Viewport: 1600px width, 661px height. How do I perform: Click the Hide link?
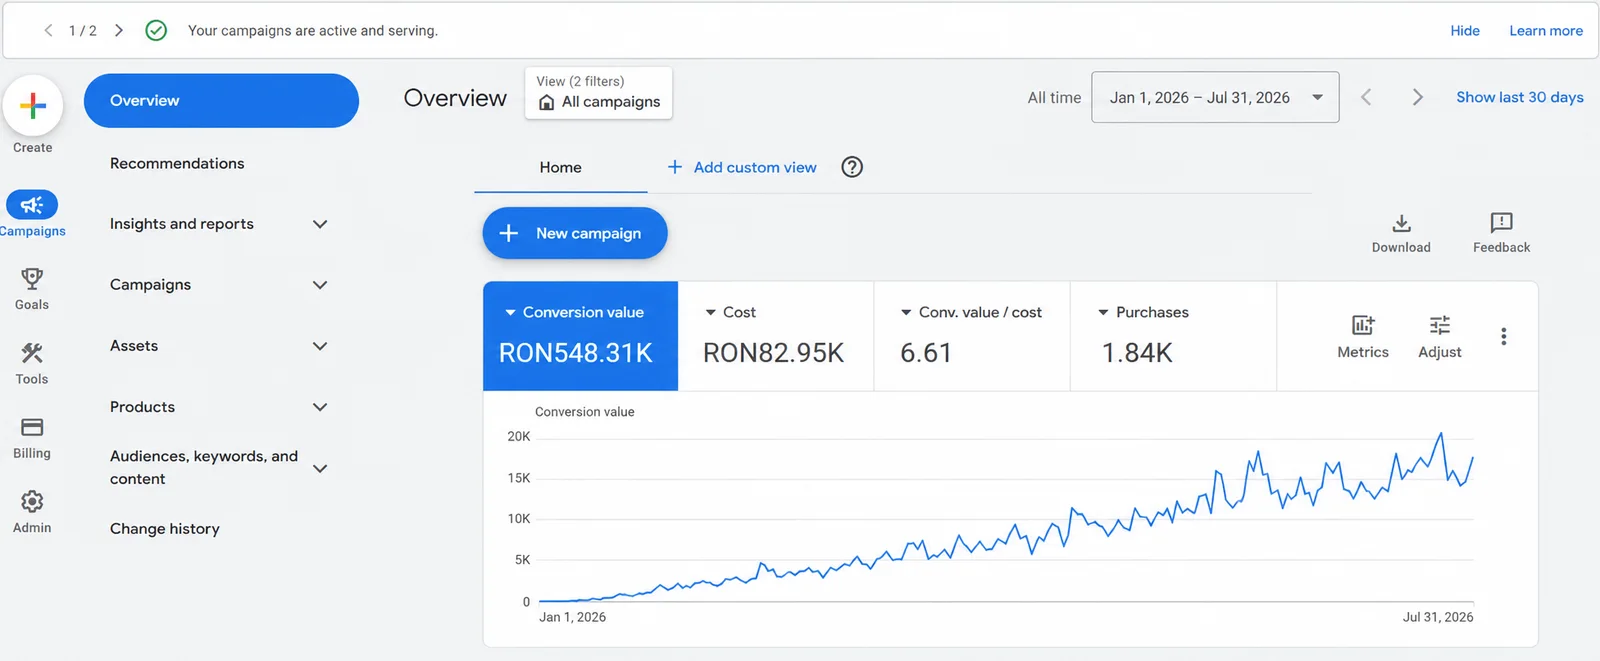point(1465,31)
